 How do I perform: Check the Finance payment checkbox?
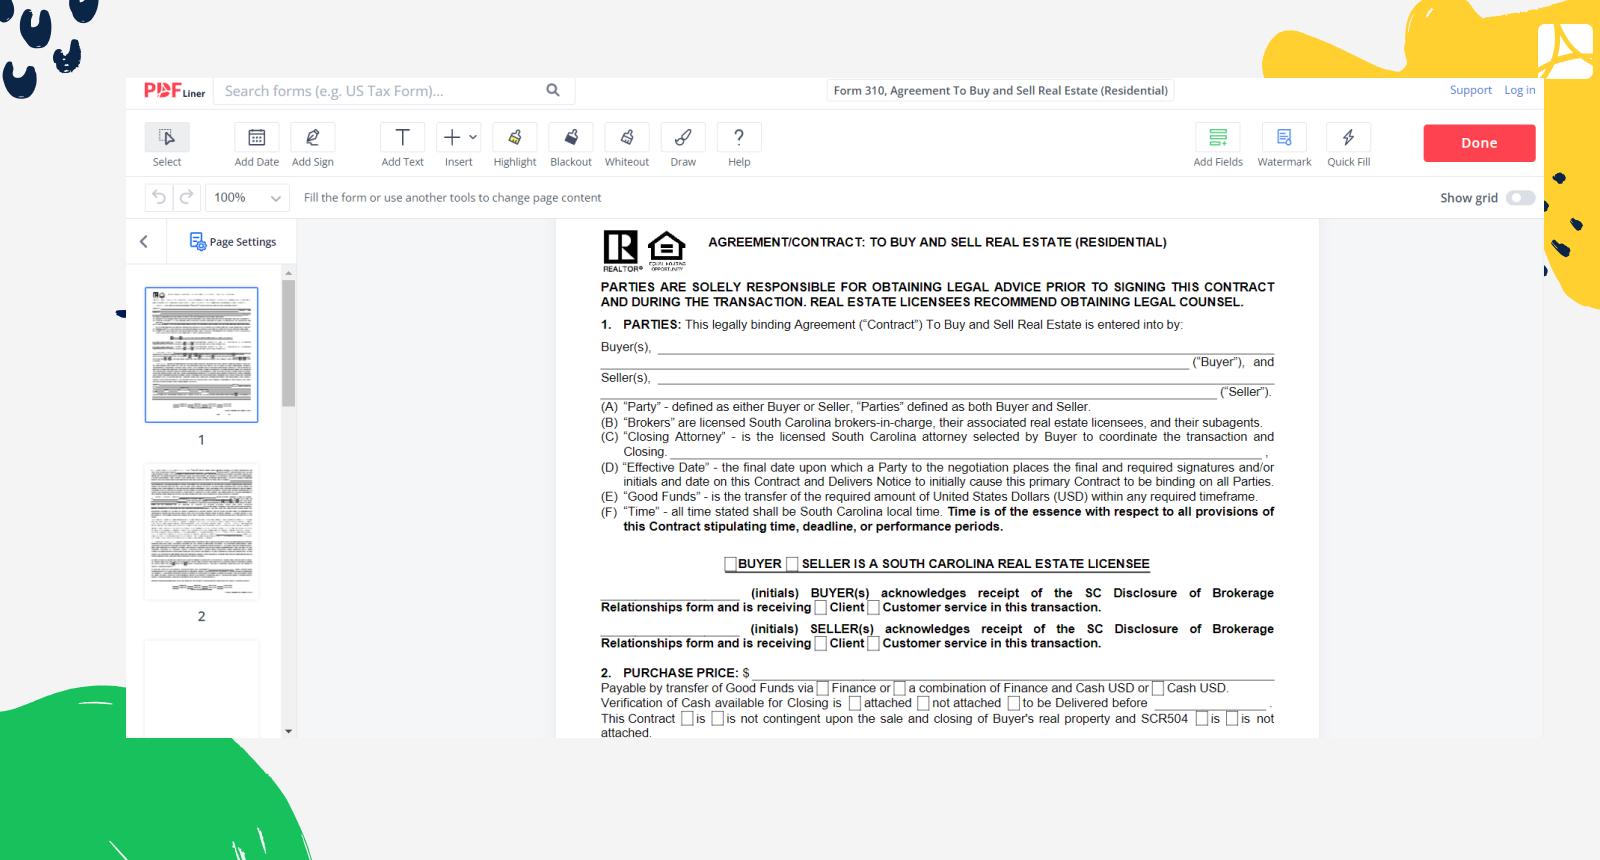coord(823,688)
